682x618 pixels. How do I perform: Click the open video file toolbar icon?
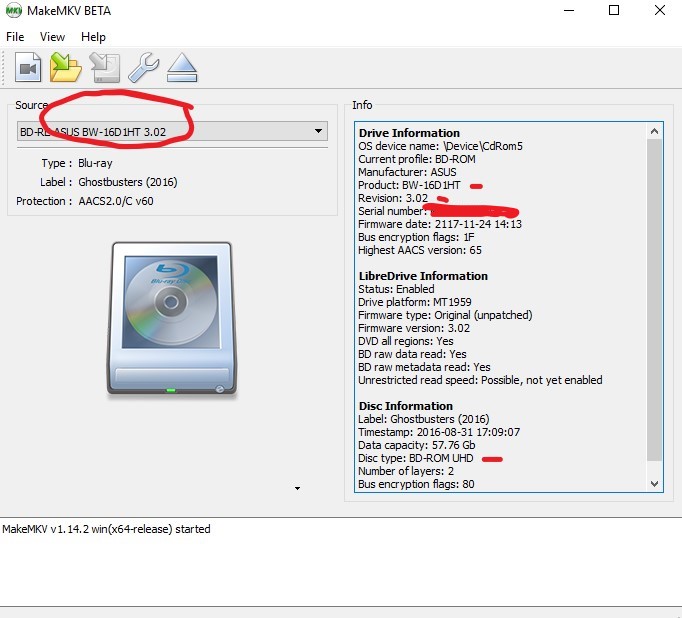click(x=27, y=68)
